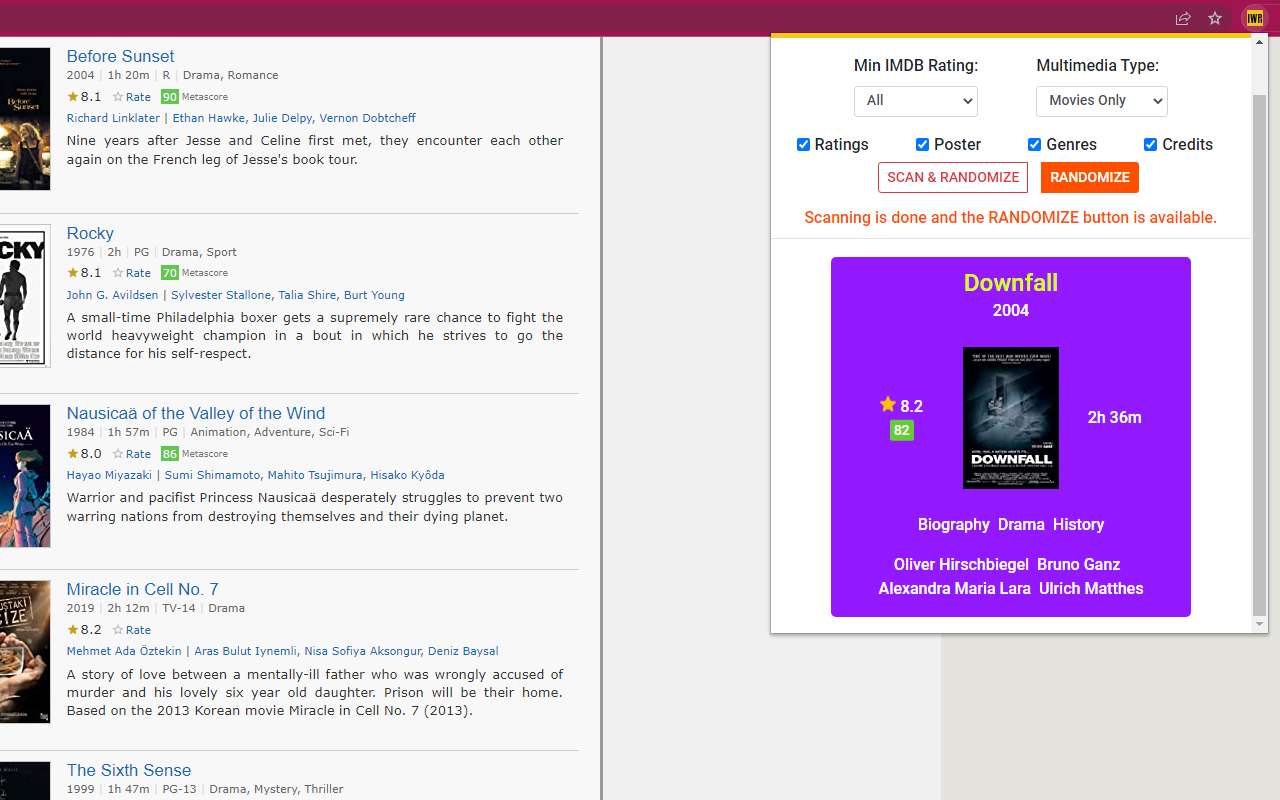1280x800 pixels.
Task: Click Mahito Tsujimura link
Action: tap(315, 475)
